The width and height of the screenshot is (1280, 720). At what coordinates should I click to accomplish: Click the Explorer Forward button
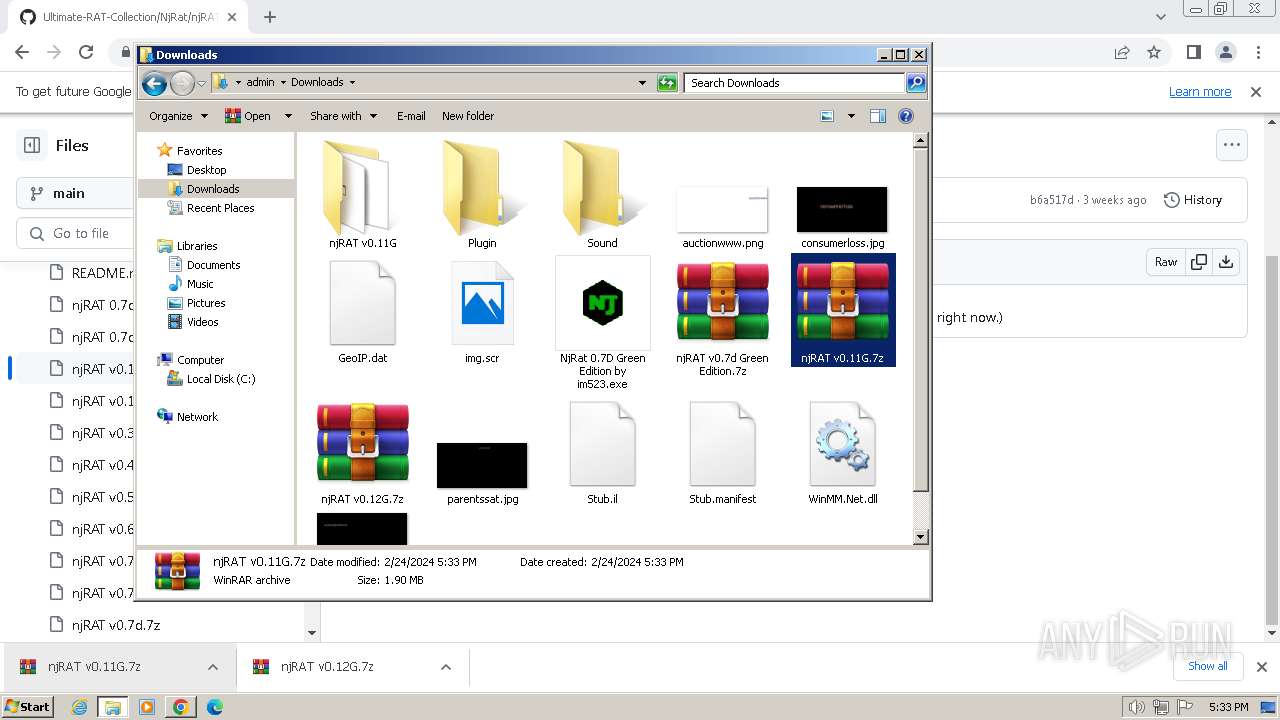tap(182, 83)
